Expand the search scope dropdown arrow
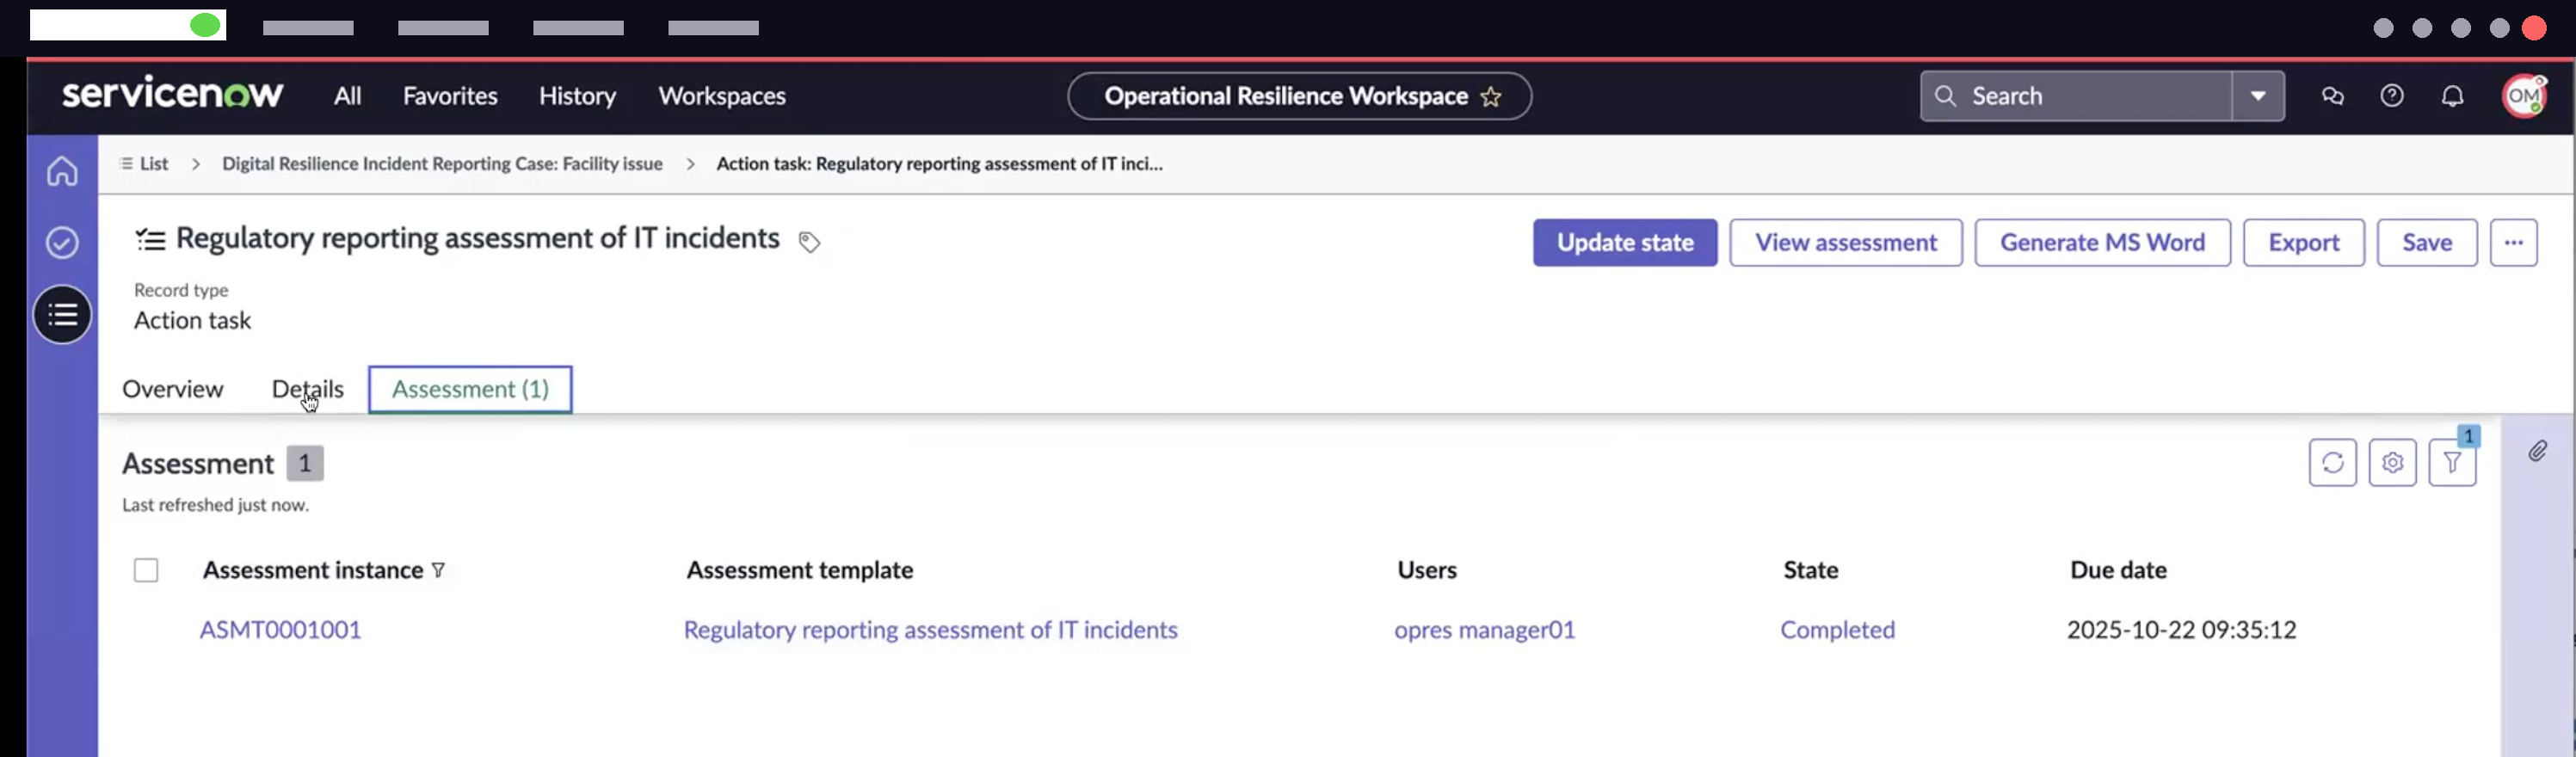 pos(2258,96)
